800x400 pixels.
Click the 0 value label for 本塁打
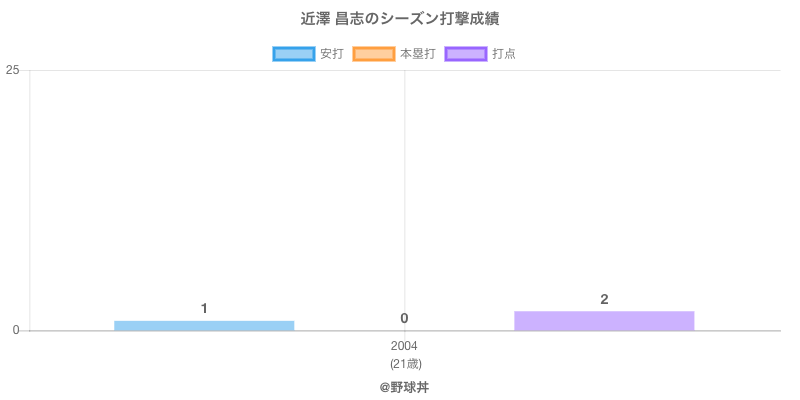[404, 318]
